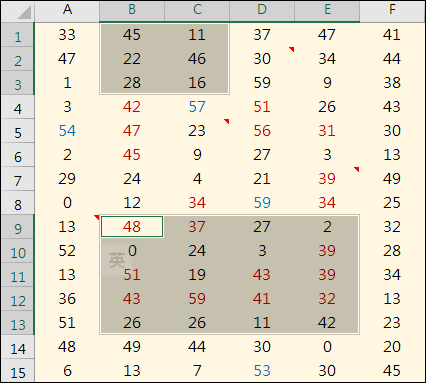Click red 32 in cell E12
Screen dimensions: 426x383
[327, 299]
